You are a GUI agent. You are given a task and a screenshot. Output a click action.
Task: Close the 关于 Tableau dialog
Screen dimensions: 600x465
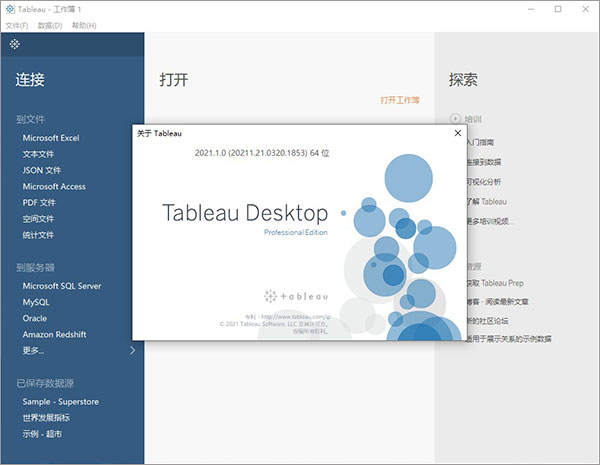(457, 132)
